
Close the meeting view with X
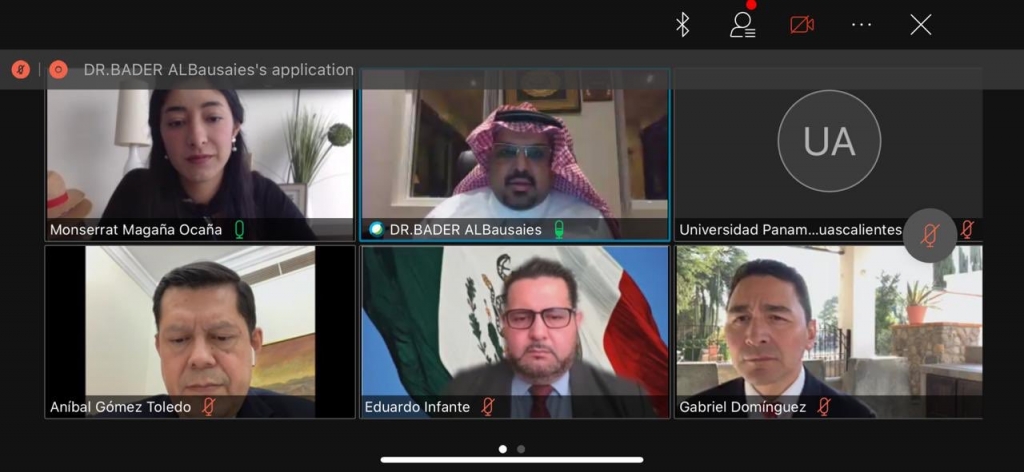[921, 25]
